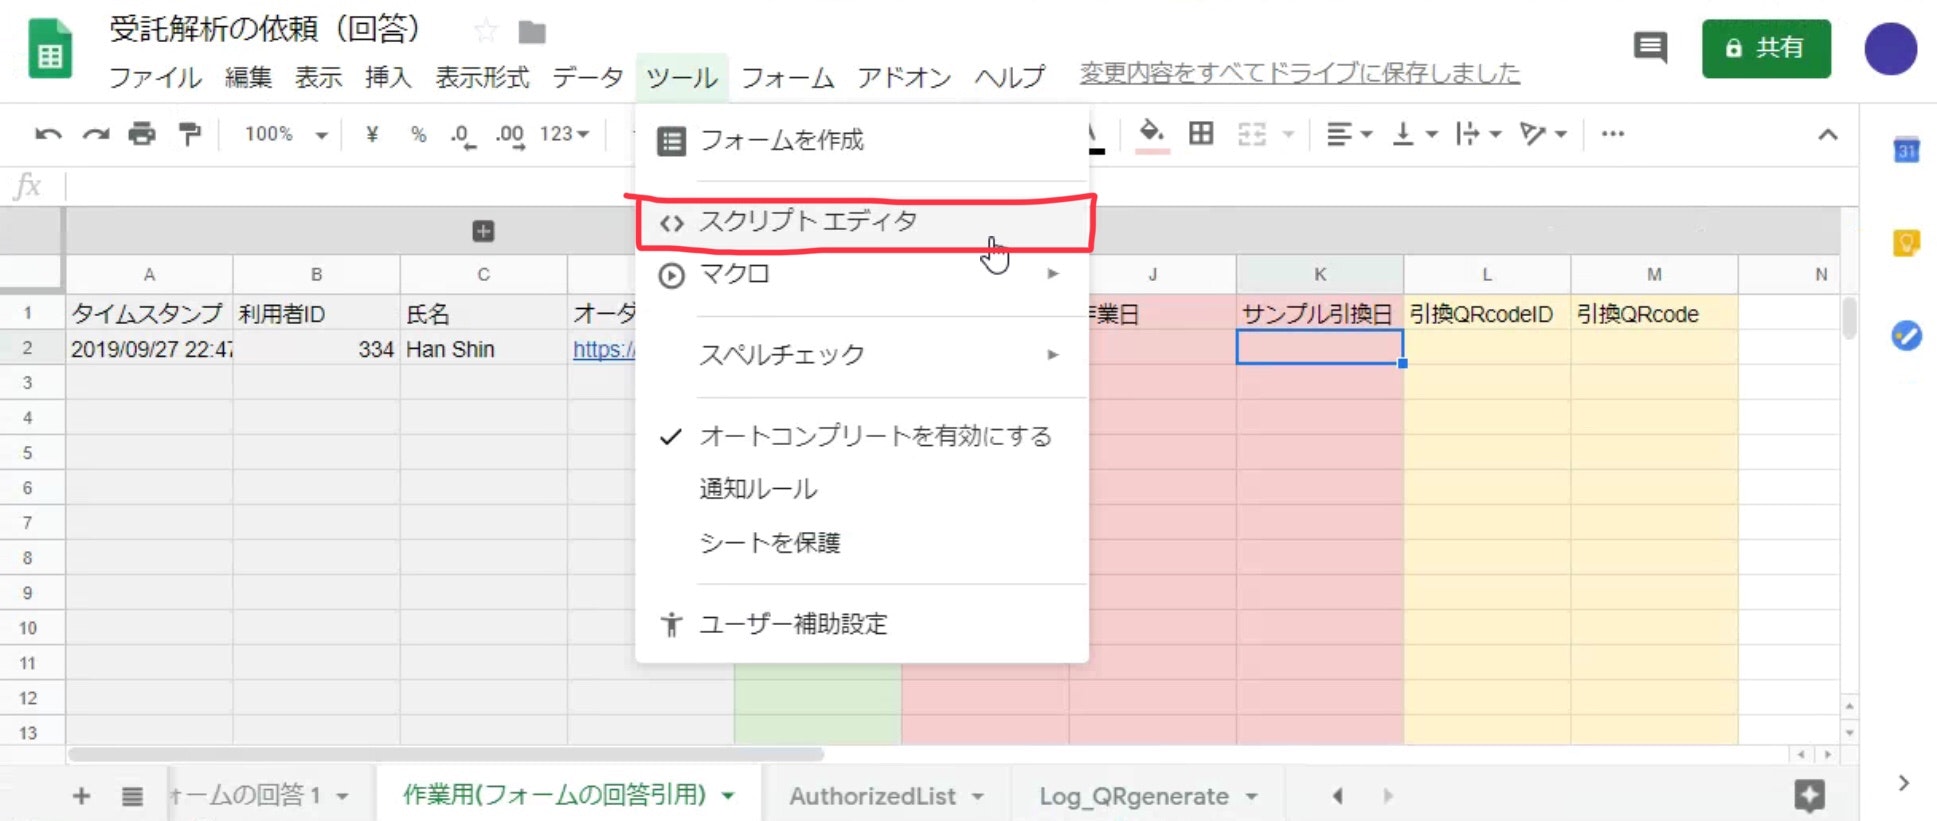Open the vertical align dropdown
This screenshot has width=1937, height=821.
[x=1415, y=134]
